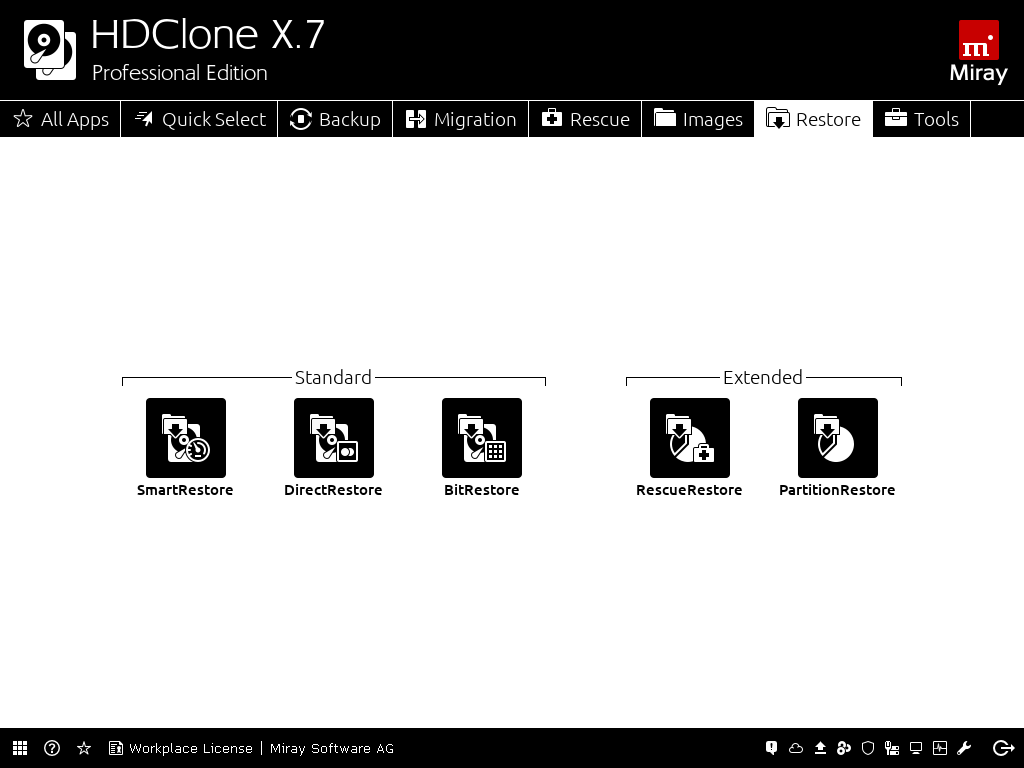This screenshot has width=1024, height=768.
Task: Switch to the Backup tab
Action: click(x=335, y=119)
